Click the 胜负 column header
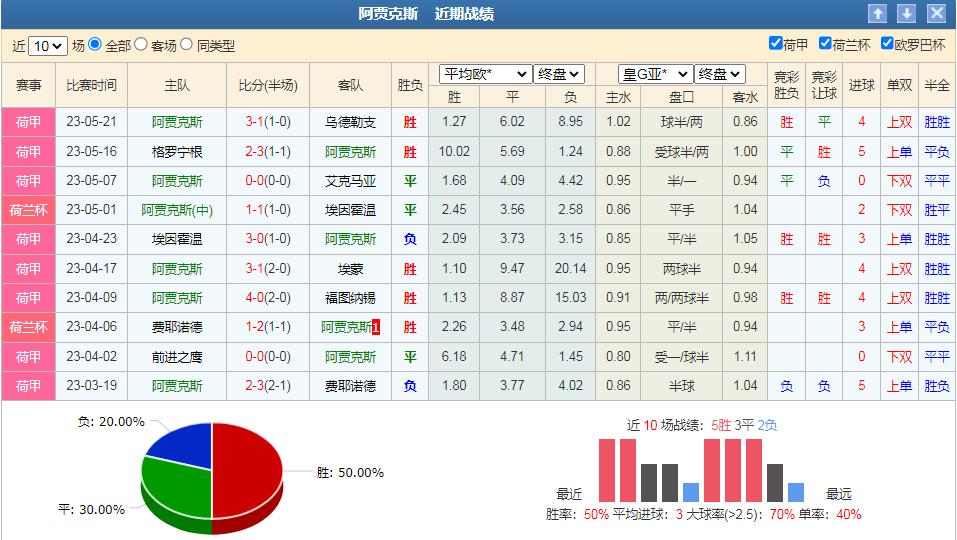 pyautogui.click(x=410, y=85)
